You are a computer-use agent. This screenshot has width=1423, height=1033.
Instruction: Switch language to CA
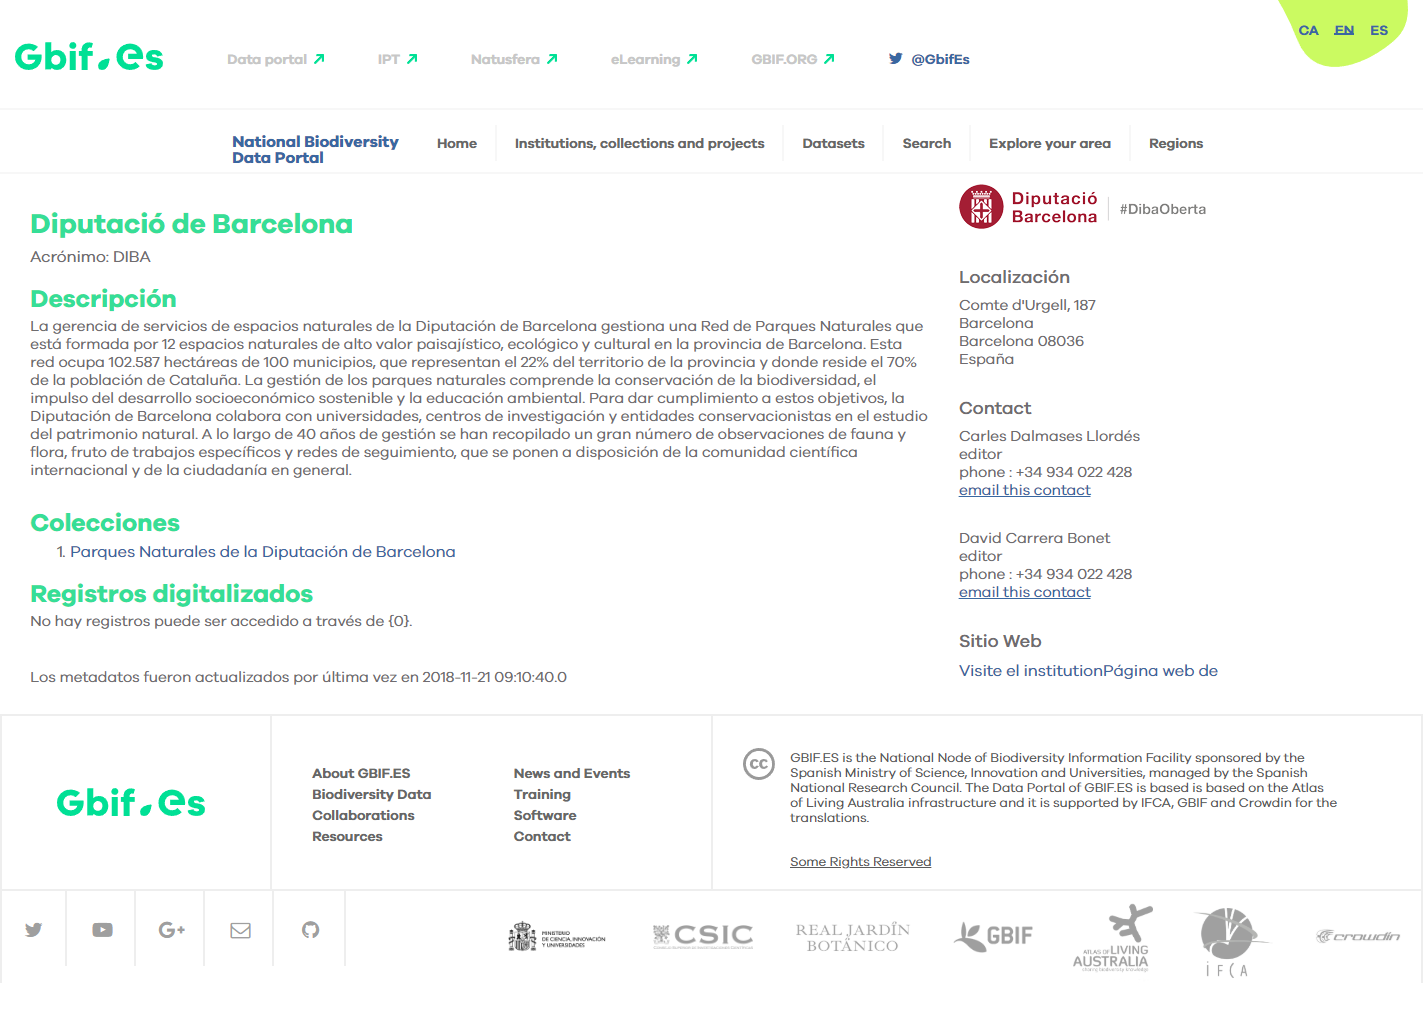pos(1308,30)
